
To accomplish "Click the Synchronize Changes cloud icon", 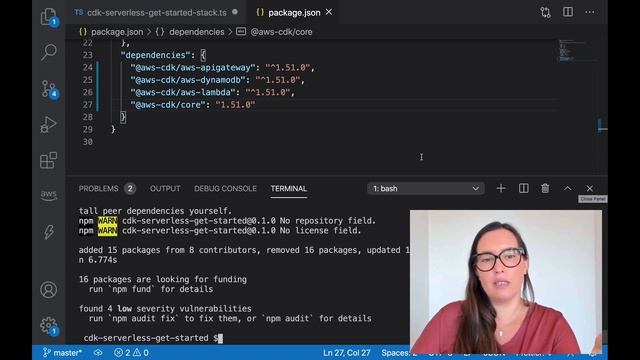I will [98, 353].
